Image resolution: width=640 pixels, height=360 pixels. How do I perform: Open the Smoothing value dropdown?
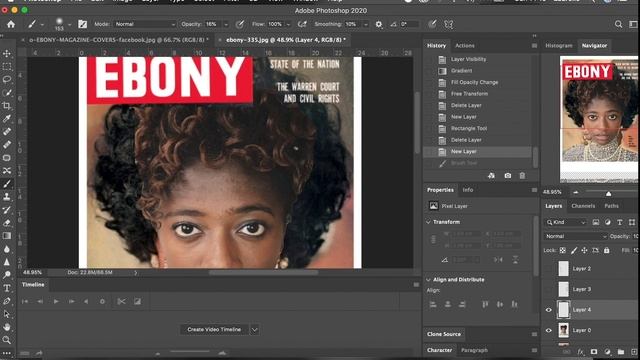coord(366,24)
